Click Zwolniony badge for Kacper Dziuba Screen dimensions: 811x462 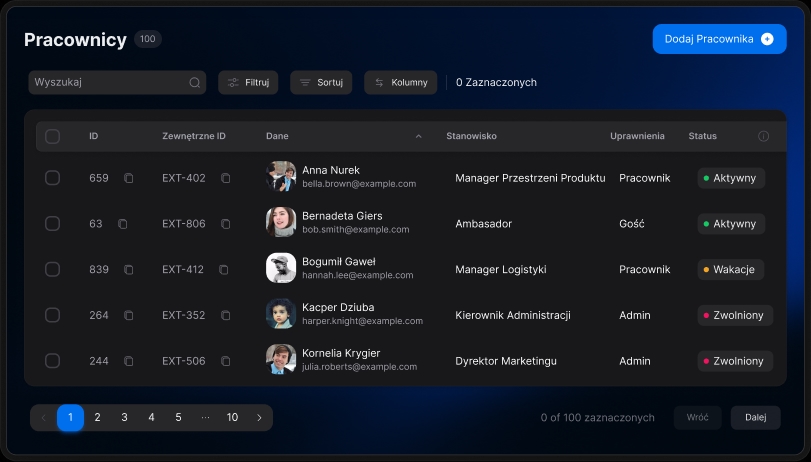[735, 315]
